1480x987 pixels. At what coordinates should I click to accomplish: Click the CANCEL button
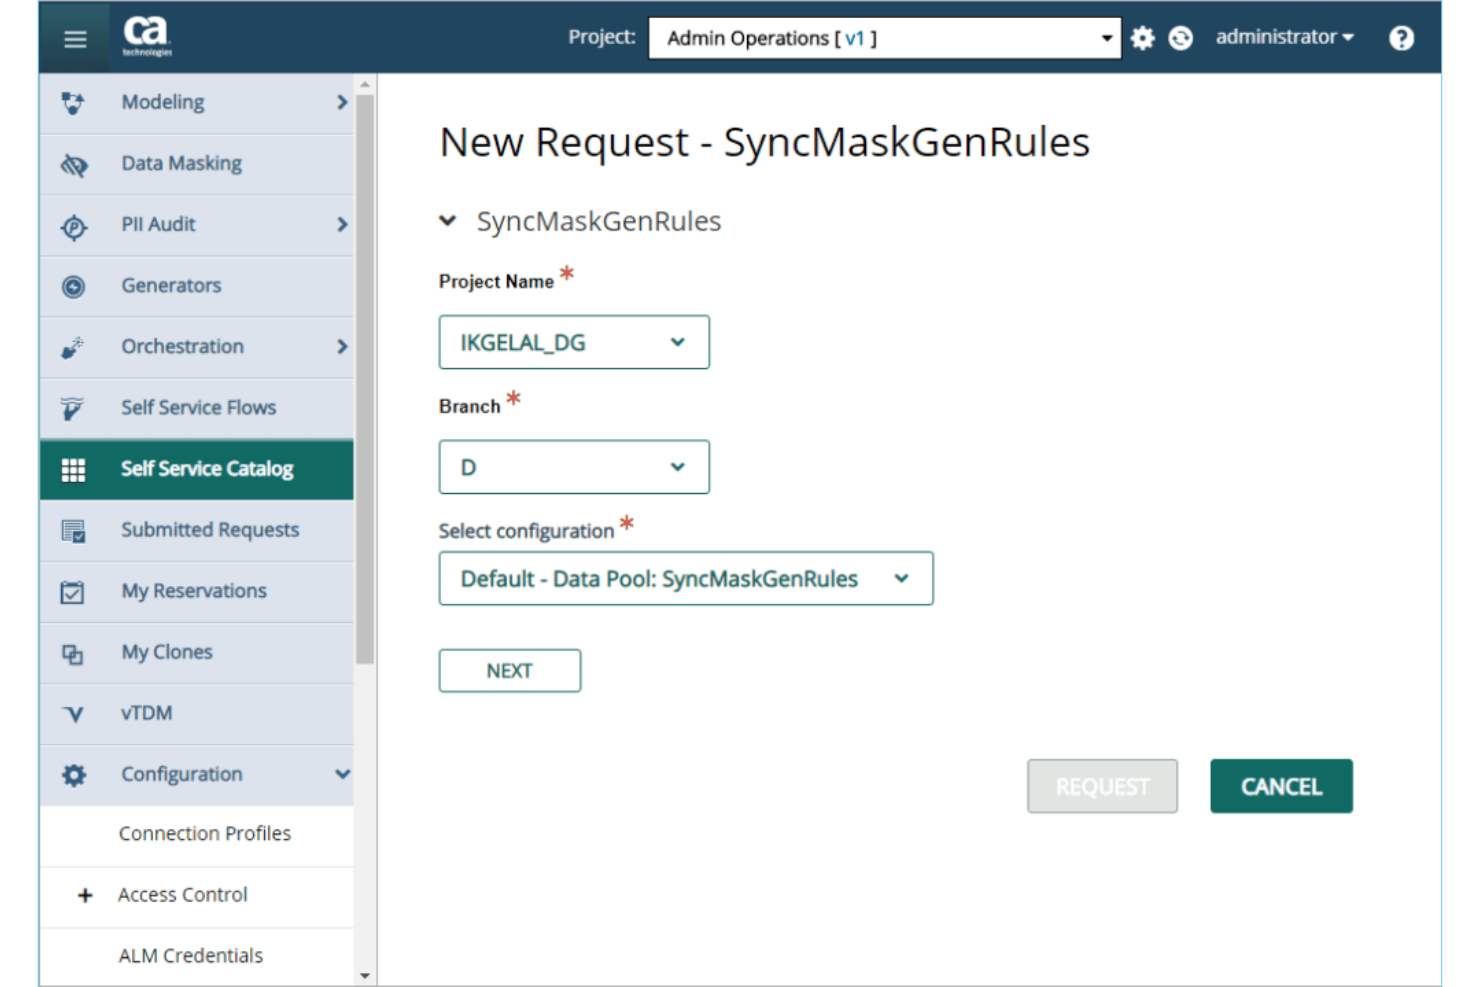pos(1281,786)
